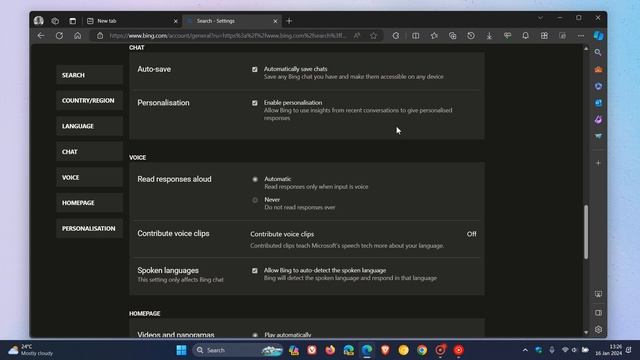Viewport: 640px width, 360px height.
Task: Open the Collections icon in toolbar
Action: (453, 36)
